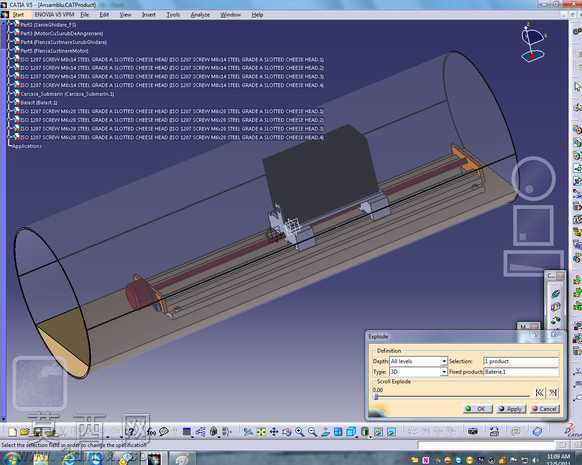Click the Swap Visible Space icon
Image resolution: width=582 pixels, height=465 pixels.
(x=391, y=432)
